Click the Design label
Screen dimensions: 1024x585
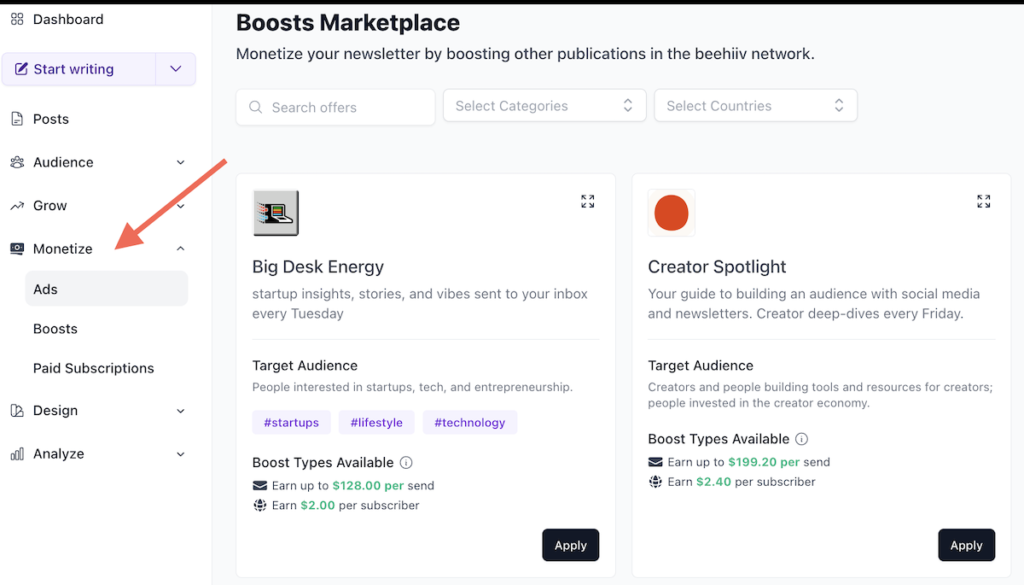(x=56, y=411)
